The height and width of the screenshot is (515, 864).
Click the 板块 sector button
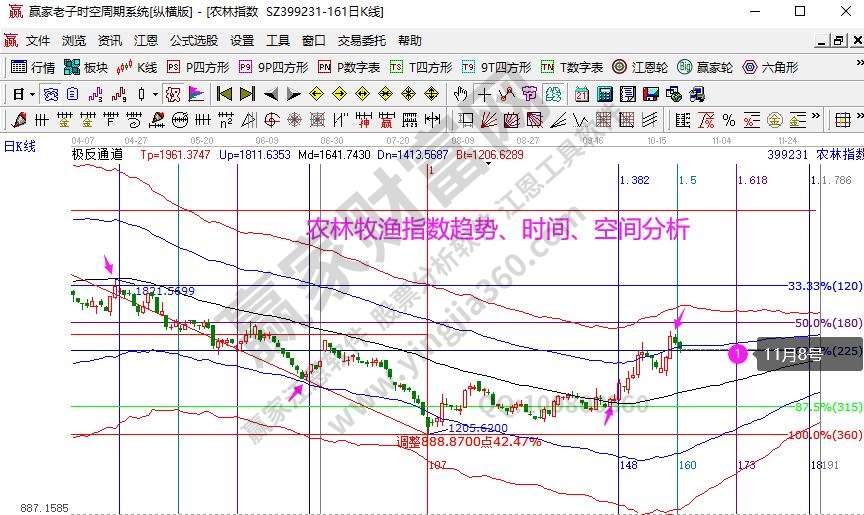[86, 68]
